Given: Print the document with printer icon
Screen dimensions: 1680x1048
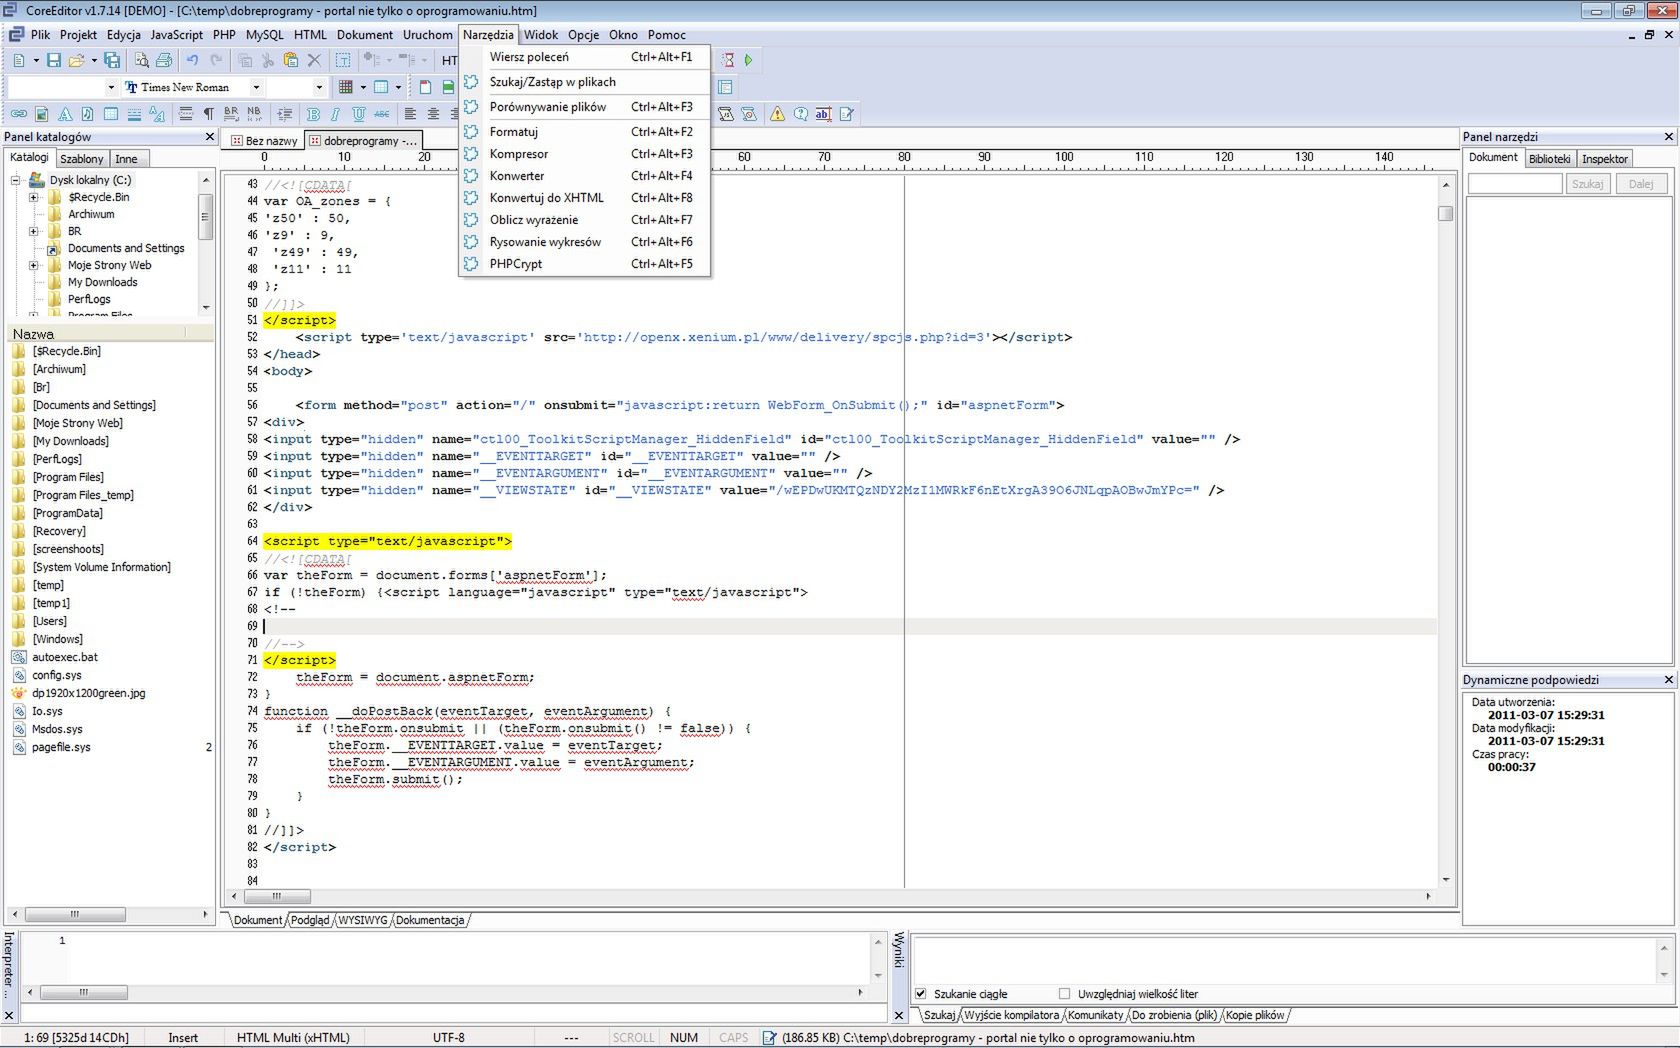Looking at the screenshot, I should coord(164,61).
